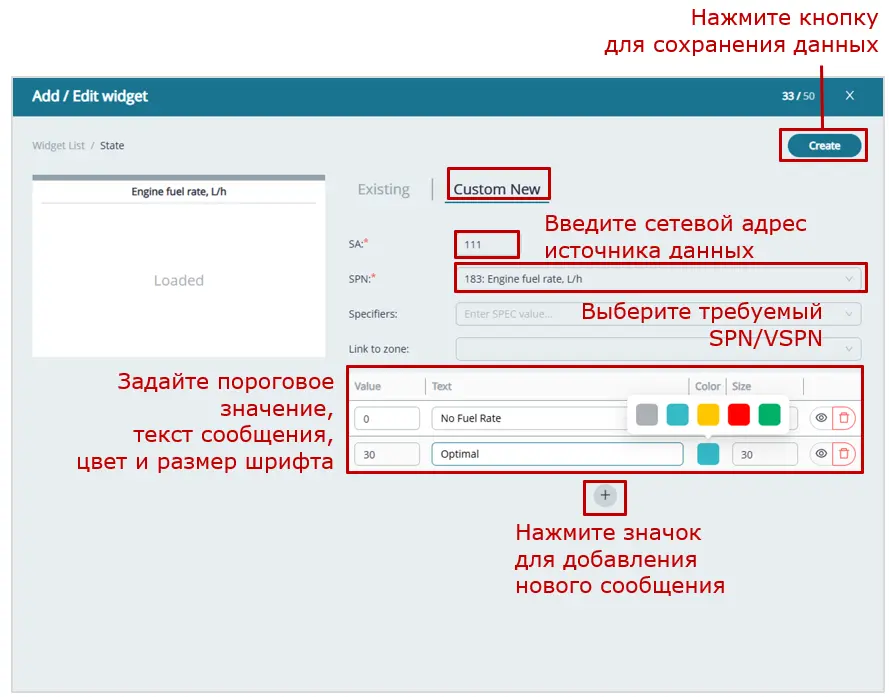Open the color picker on the "Optimal" row
This screenshot has height=697, width=889.
tap(707, 452)
